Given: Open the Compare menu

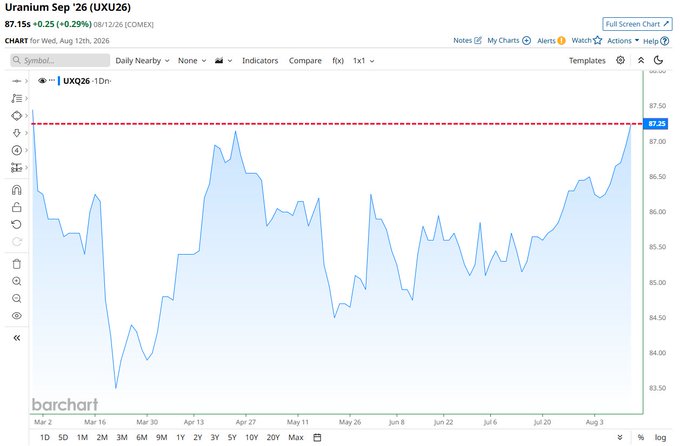Looking at the screenshot, I should pyautogui.click(x=305, y=61).
